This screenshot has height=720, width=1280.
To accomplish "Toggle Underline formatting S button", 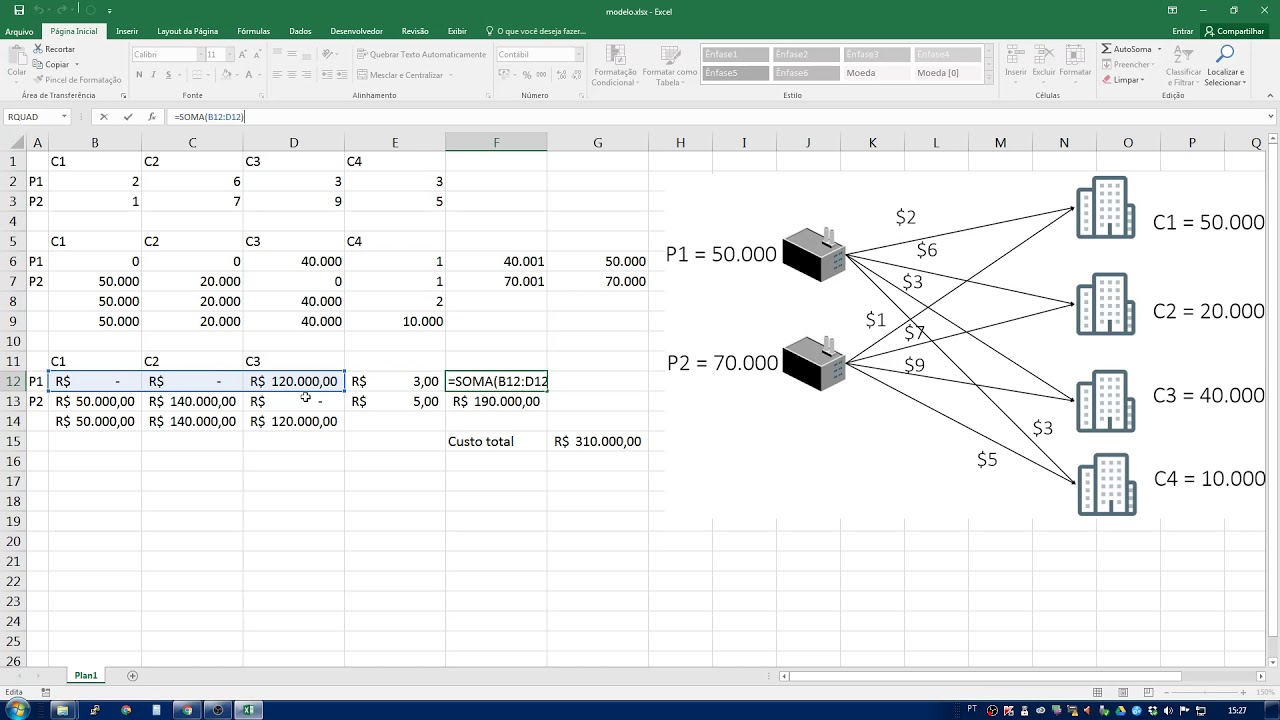I will pos(168,75).
